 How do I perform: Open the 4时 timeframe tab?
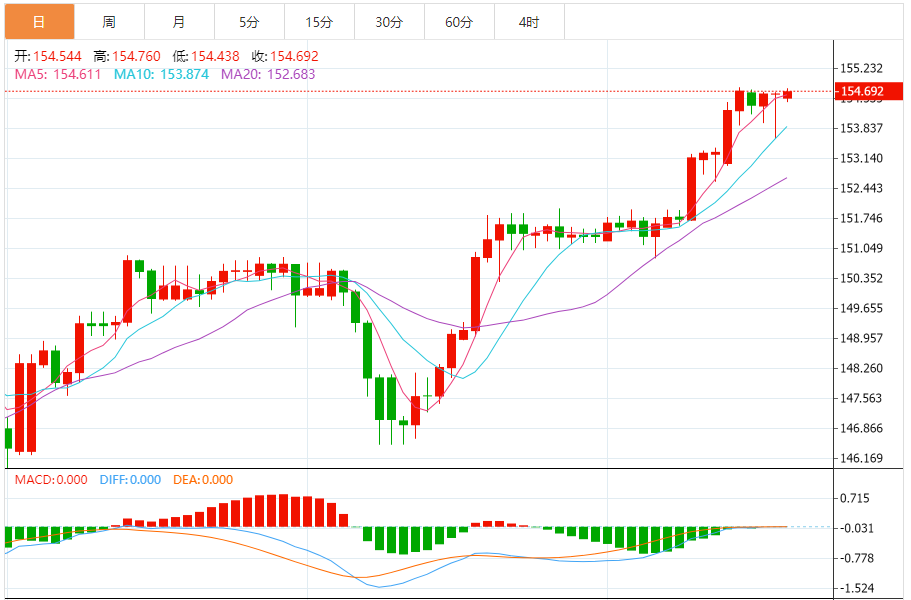click(529, 21)
